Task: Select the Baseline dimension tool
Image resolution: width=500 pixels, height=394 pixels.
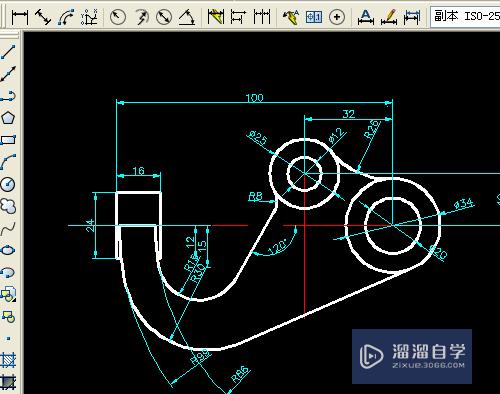Action: [x=238, y=17]
